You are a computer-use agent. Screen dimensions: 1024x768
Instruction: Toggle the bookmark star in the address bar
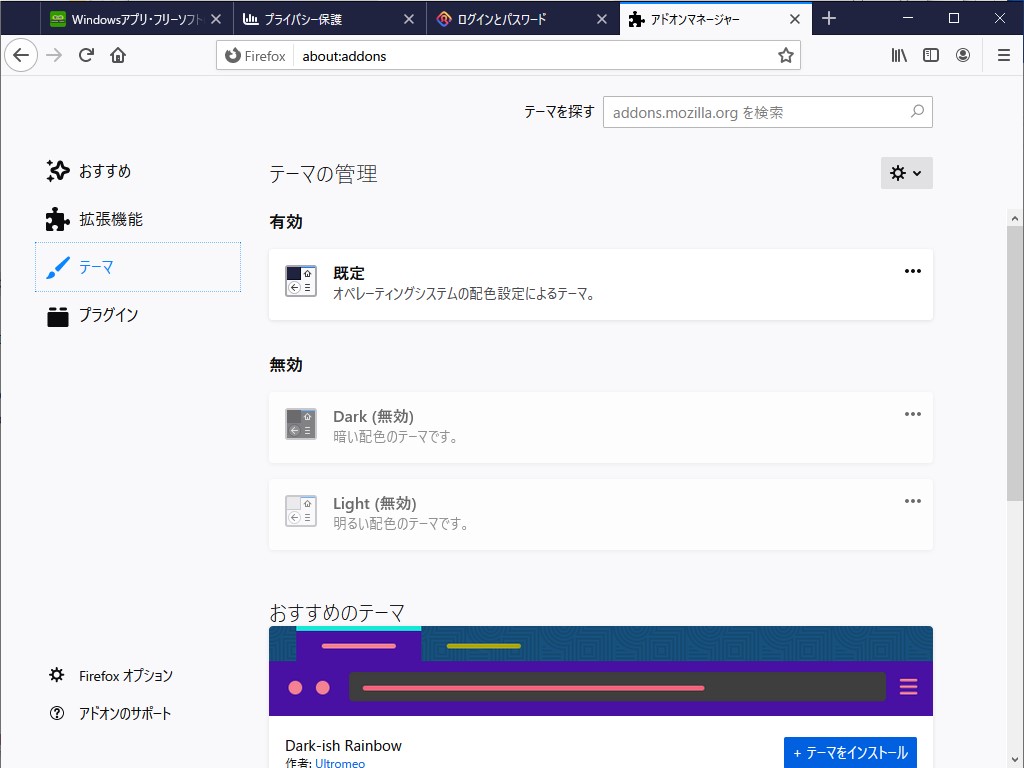pyautogui.click(x=786, y=55)
